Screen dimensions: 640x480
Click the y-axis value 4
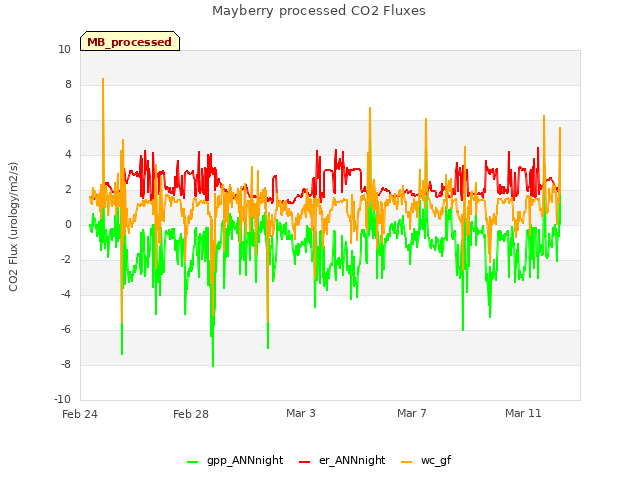tap(68, 154)
